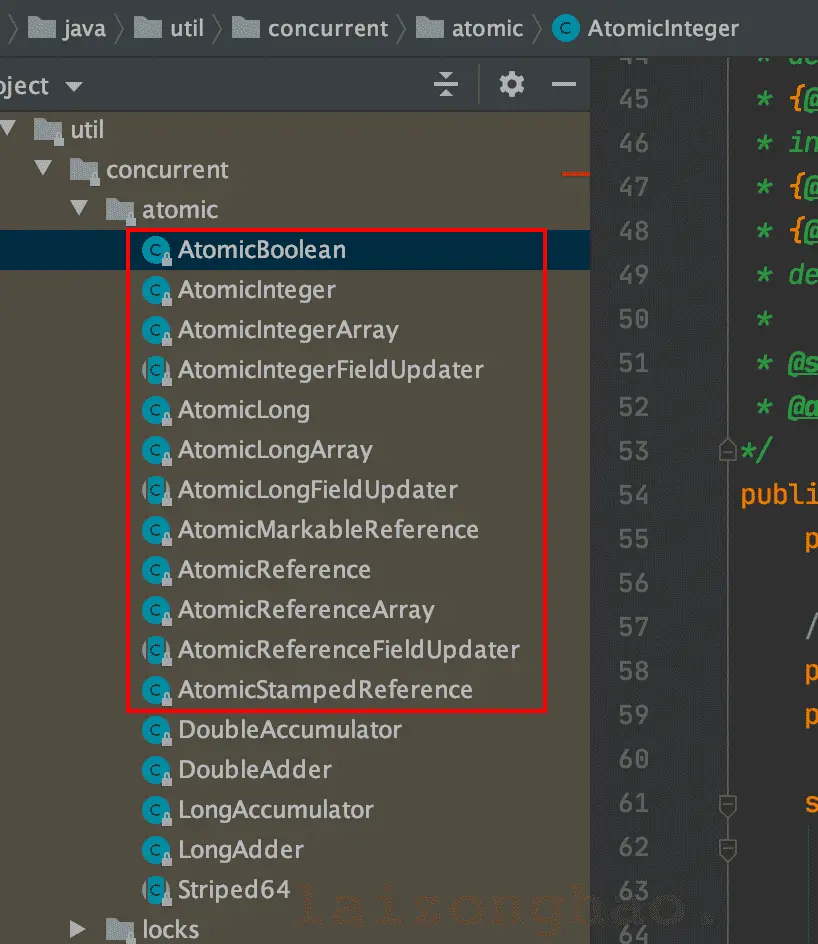Screen dimensions: 818x944
Task: Toggle code folding marker at line 61
Action: (728, 806)
